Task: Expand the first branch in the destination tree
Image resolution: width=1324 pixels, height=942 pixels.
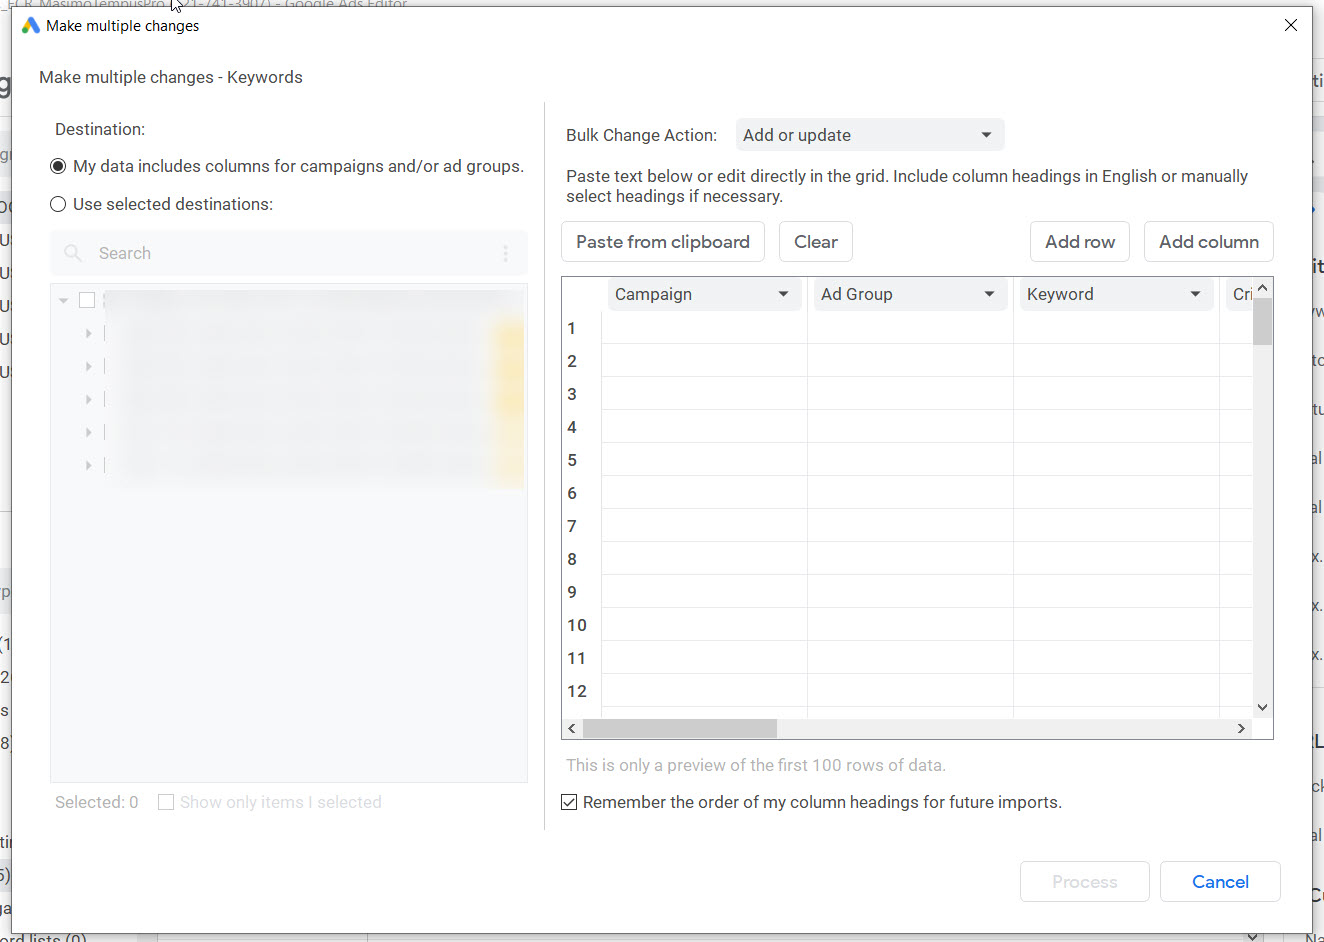Action: [88, 332]
